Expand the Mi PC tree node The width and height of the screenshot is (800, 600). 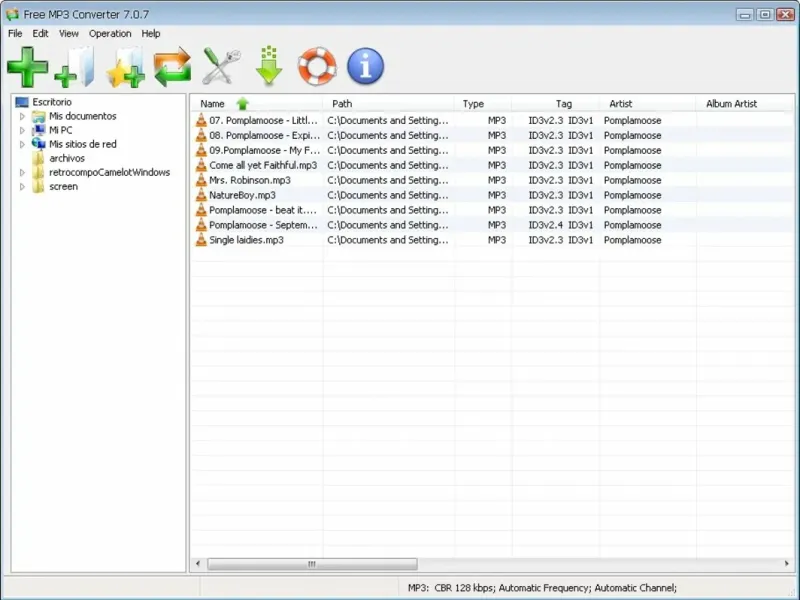click(x=22, y=130)
